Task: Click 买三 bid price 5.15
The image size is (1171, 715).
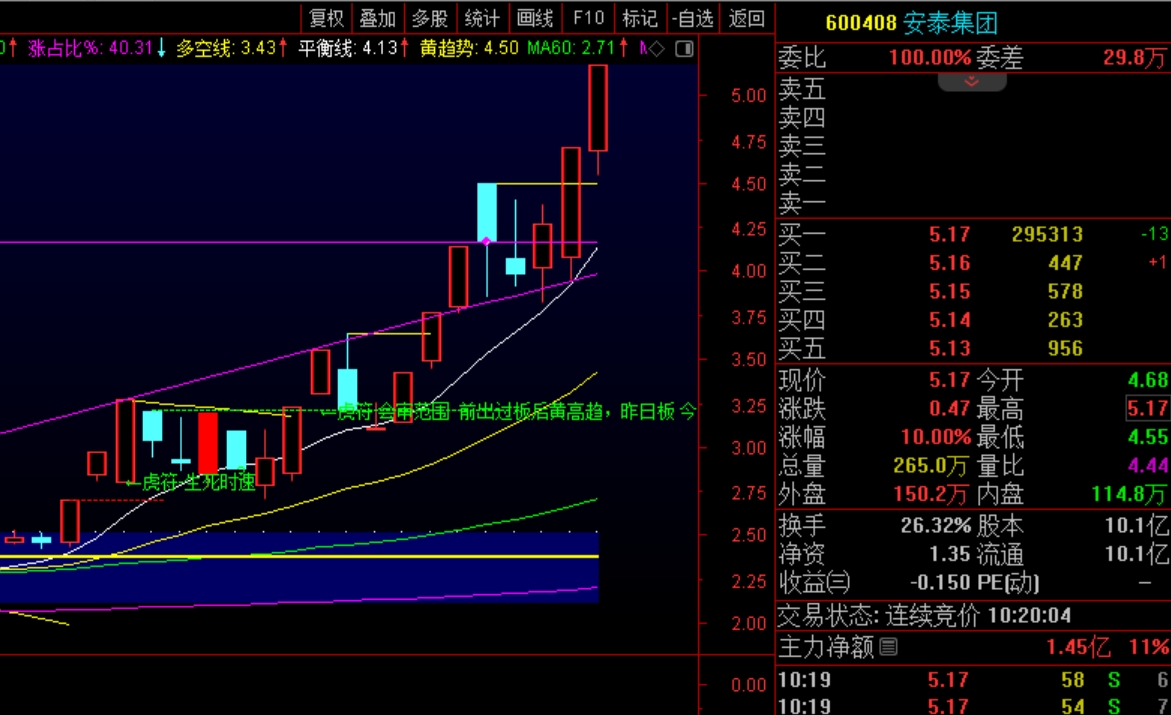Action: click(949, 291)
